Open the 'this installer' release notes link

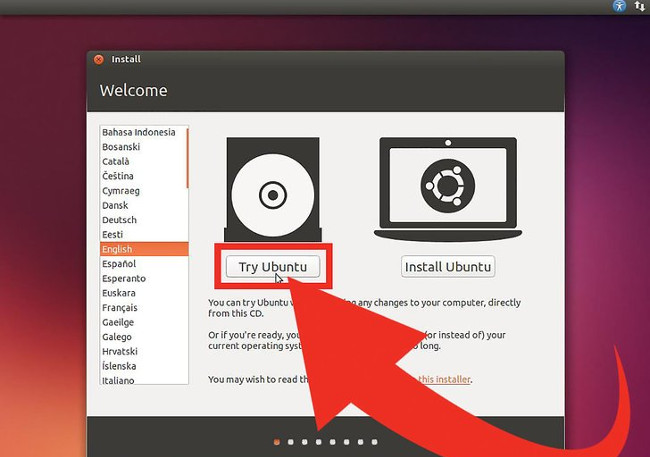[x=444, y=379]
